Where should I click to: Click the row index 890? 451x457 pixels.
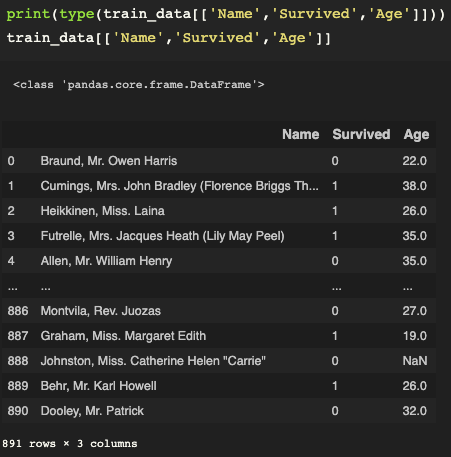18,411
